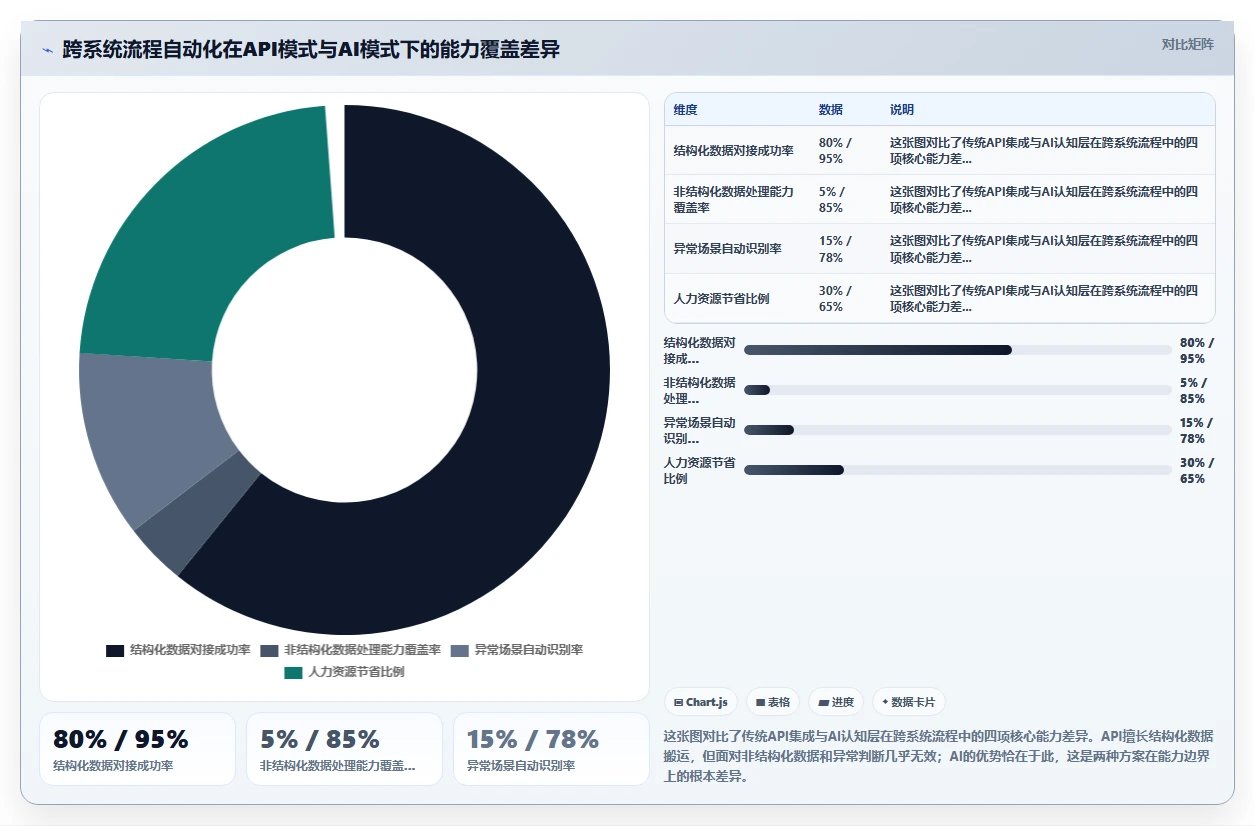This screenshot has height=826, width=1255.
Task: Click the progress bar for 异常场景自动识别…
Action: pyautogui.click(x=958, y=430)
